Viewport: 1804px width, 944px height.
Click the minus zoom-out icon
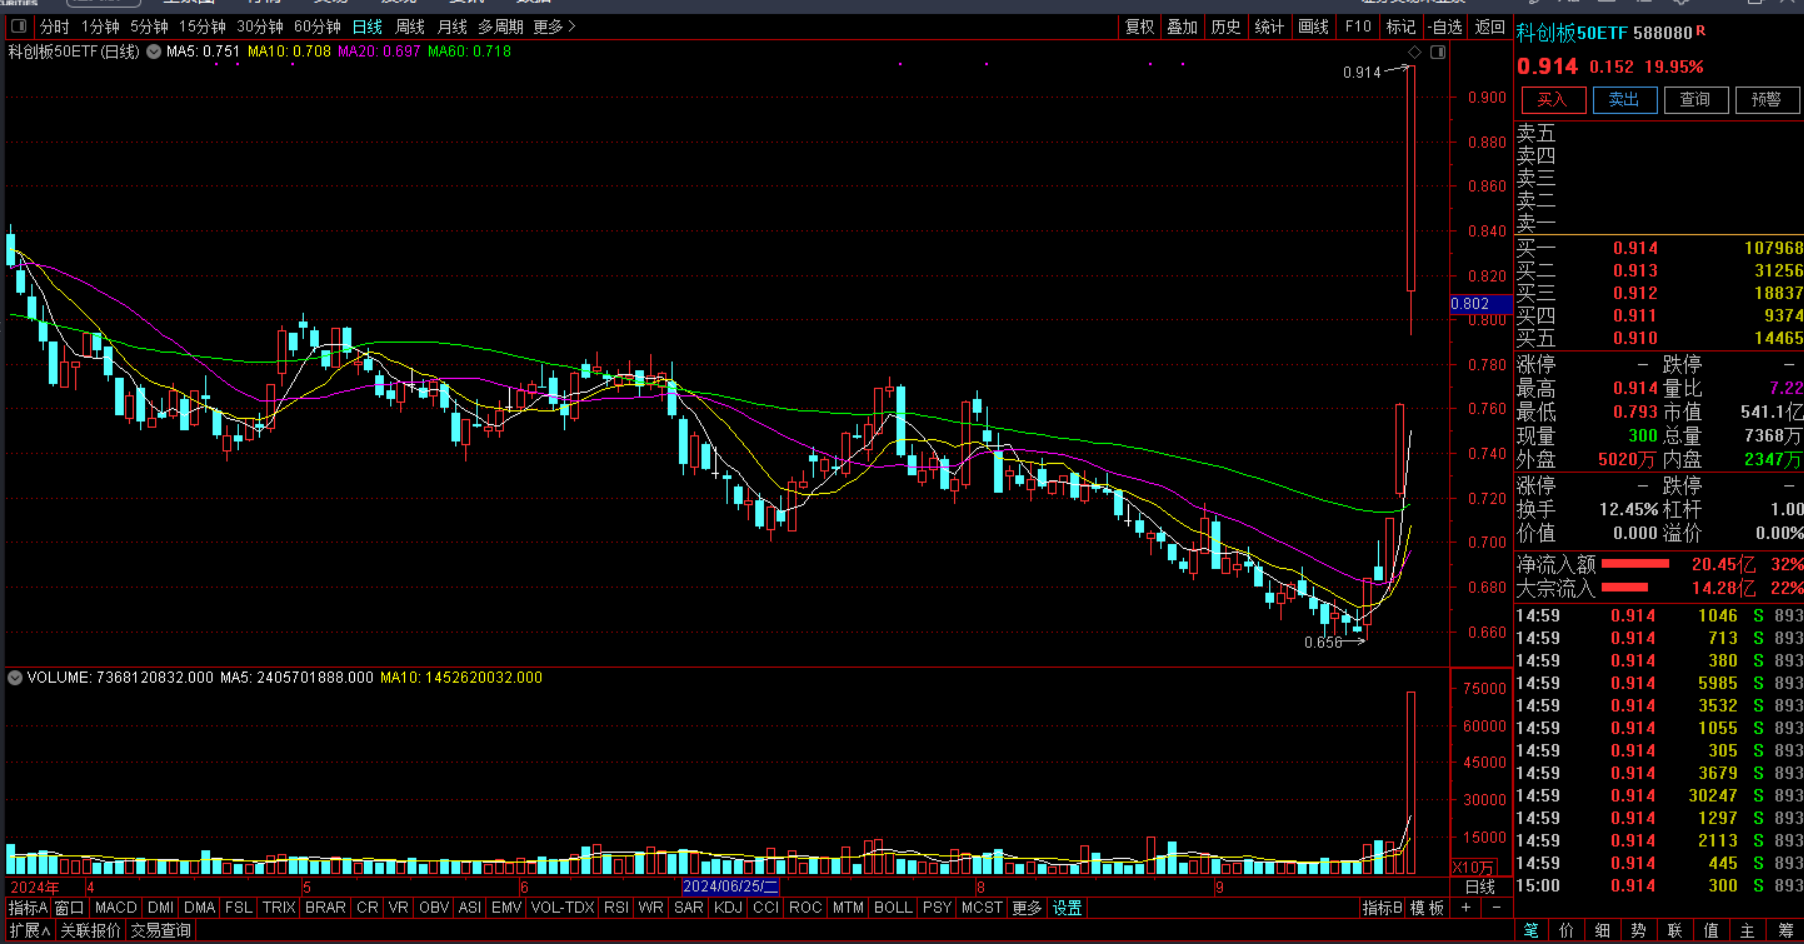pos(1496,908)
